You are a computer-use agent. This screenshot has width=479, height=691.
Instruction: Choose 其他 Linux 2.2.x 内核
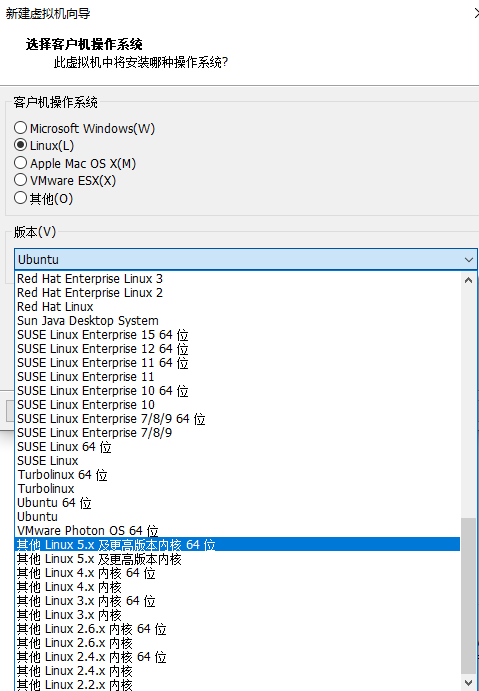click(x=237, y=684)
